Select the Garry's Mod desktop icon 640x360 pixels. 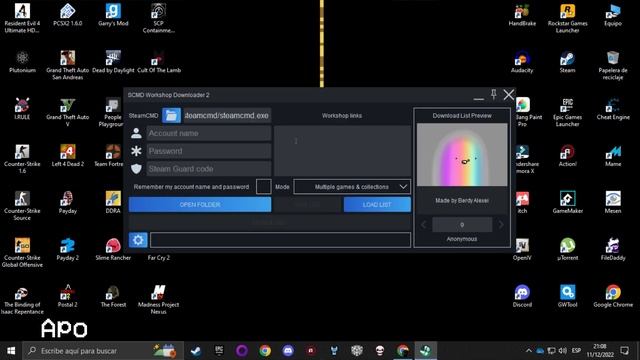pyautogui.click(x=113, y=15)
